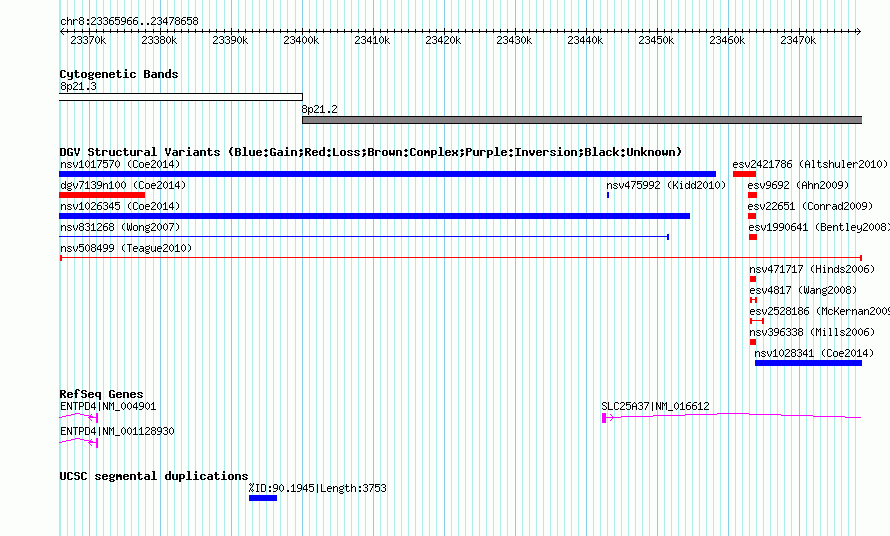Click the chr8:23365966..23478658 coordinate label
890x536 pixels.
click(129, 21)
